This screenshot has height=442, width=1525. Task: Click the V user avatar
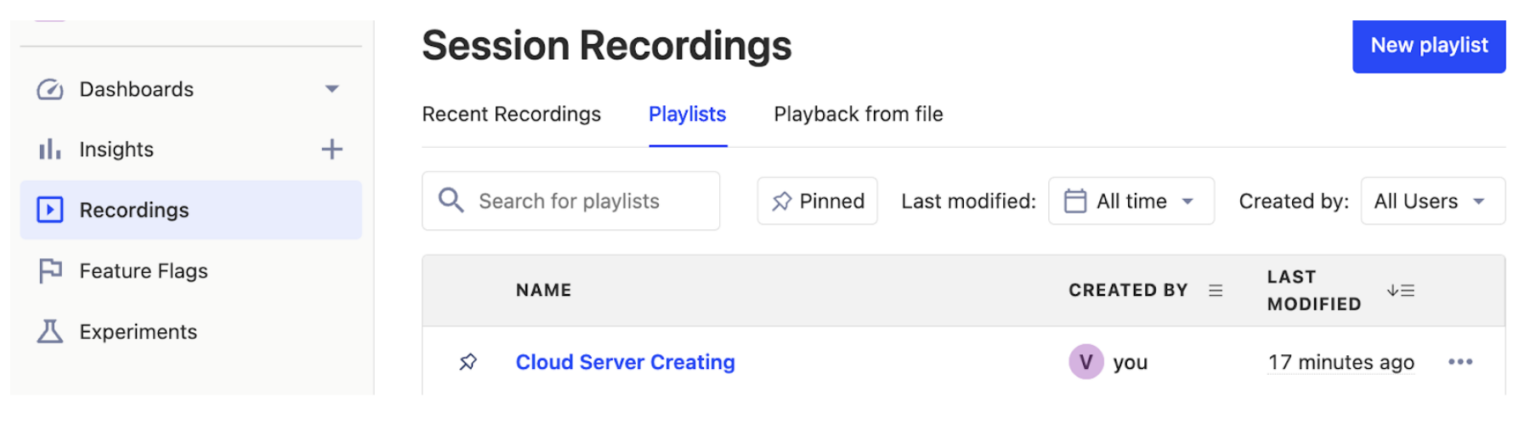coord(1085,362)
